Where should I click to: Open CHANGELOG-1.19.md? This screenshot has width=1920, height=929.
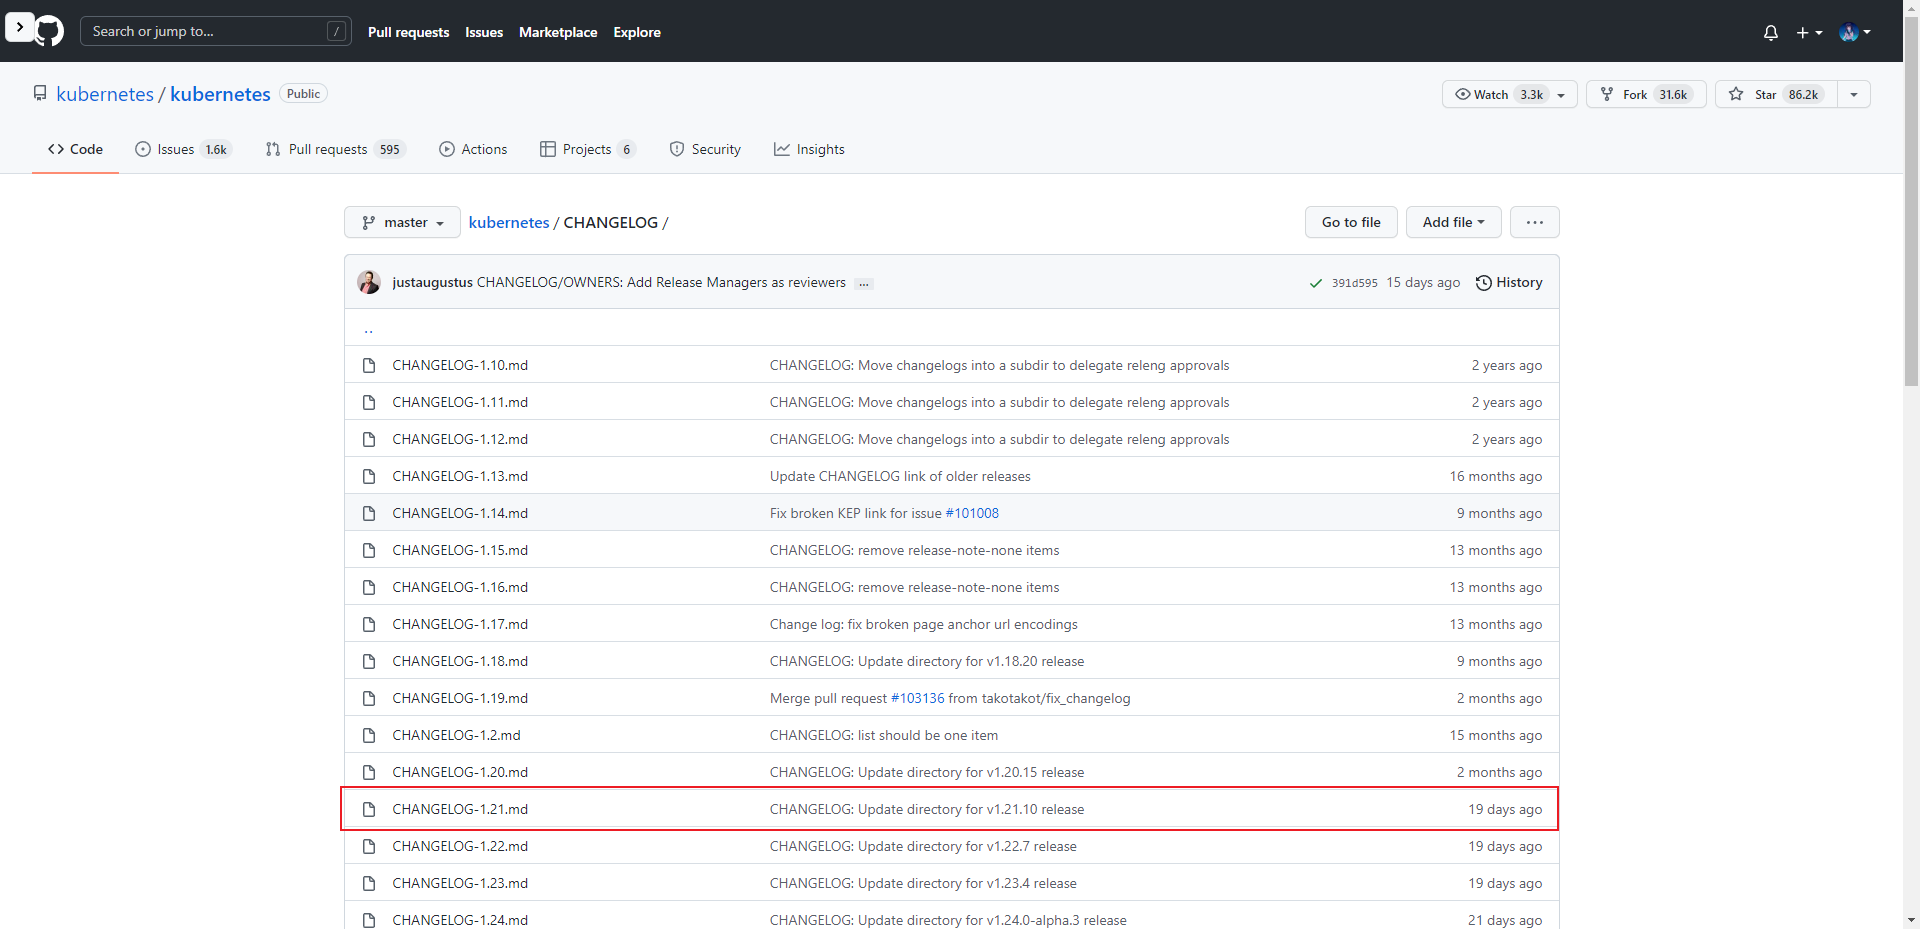coord(460,698)
